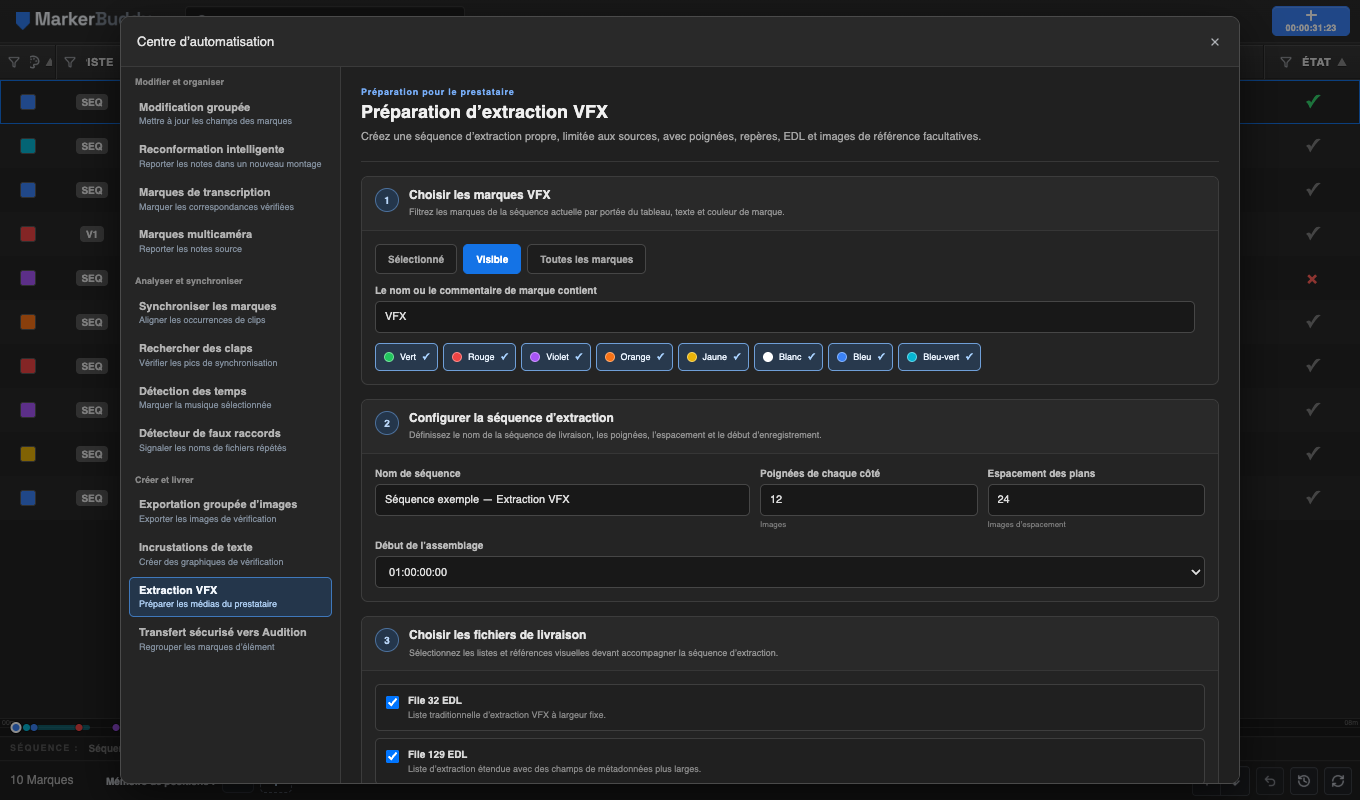This screenshot has height=800, width=1360.
Task: Open Modification groupée in the sidebar
Action: [230, 113]
